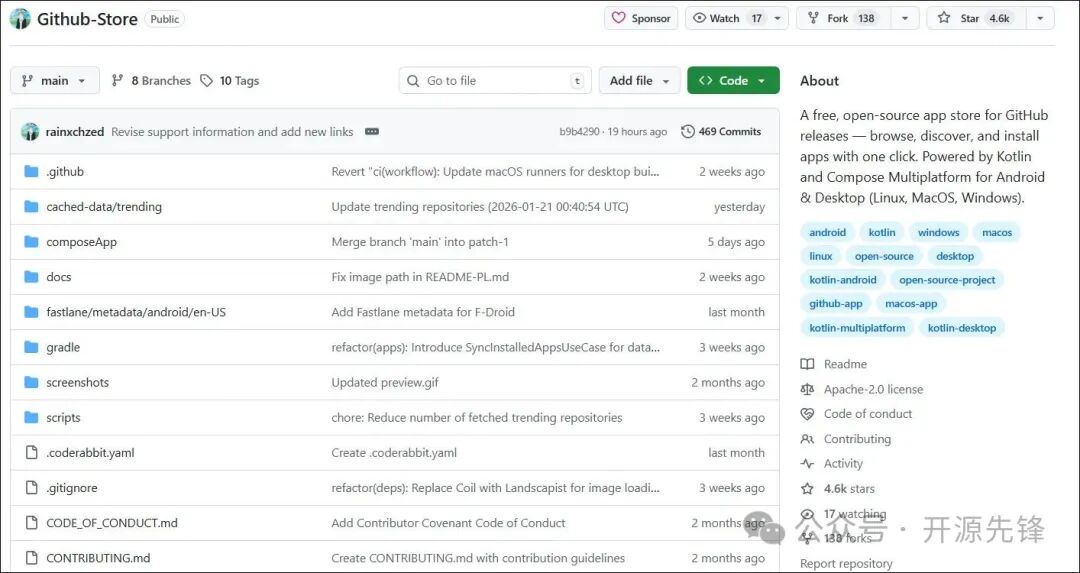Open the .gitignore file
The image size is (1080, 573).
[x=72, y=488]
